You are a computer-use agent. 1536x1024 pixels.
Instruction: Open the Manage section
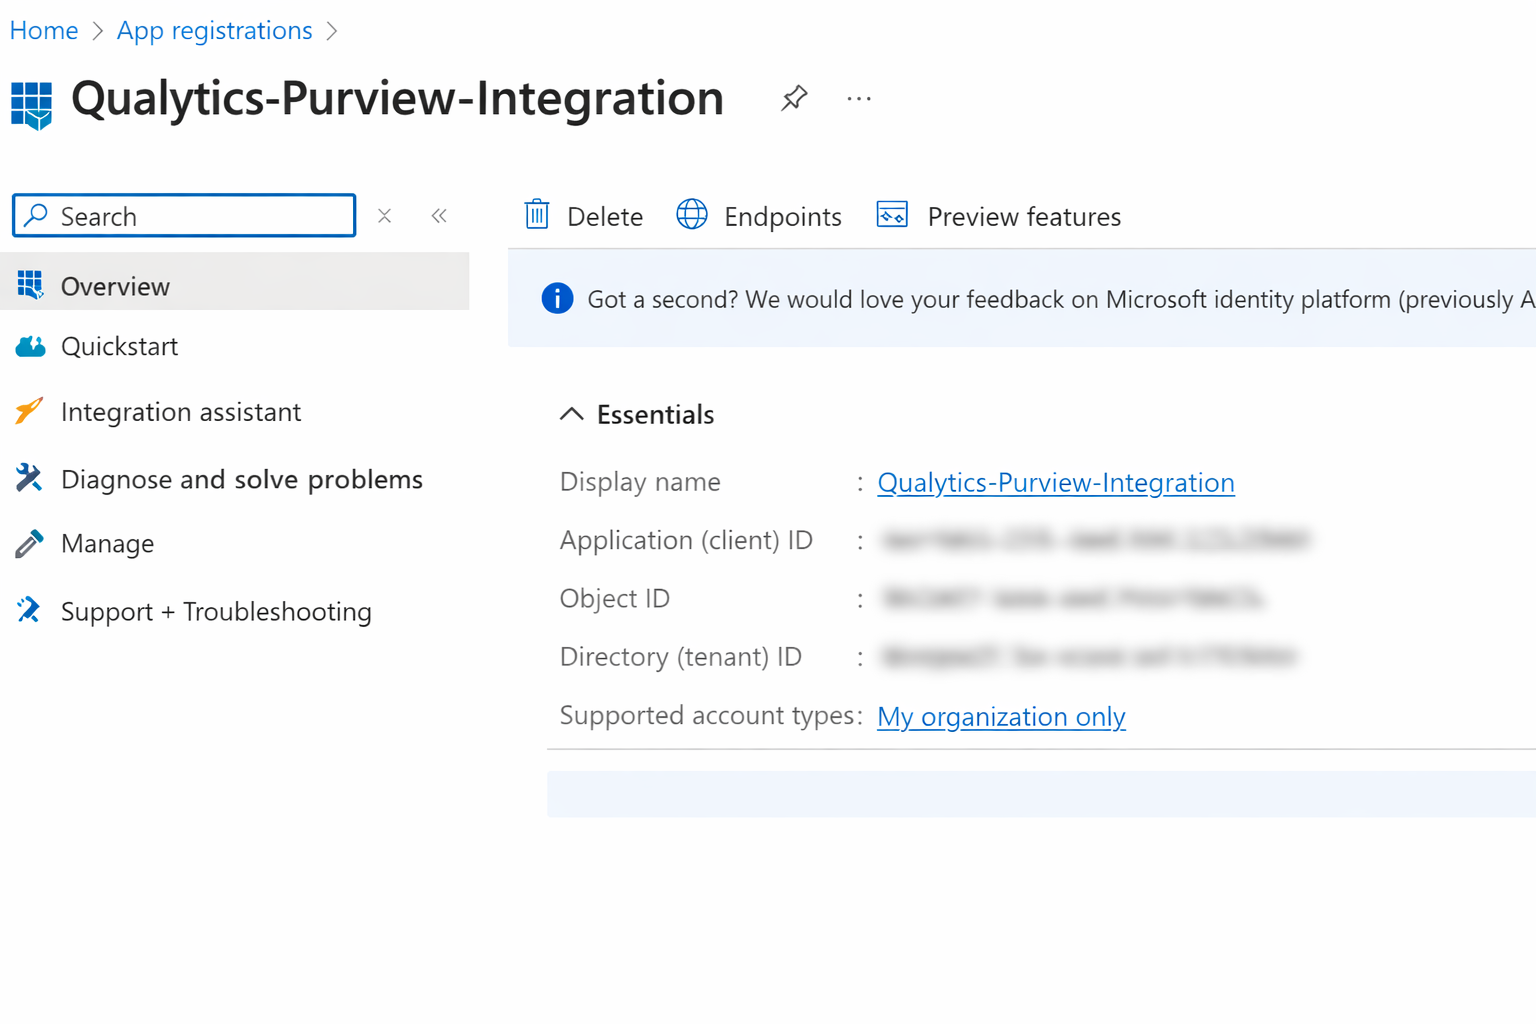107,543
